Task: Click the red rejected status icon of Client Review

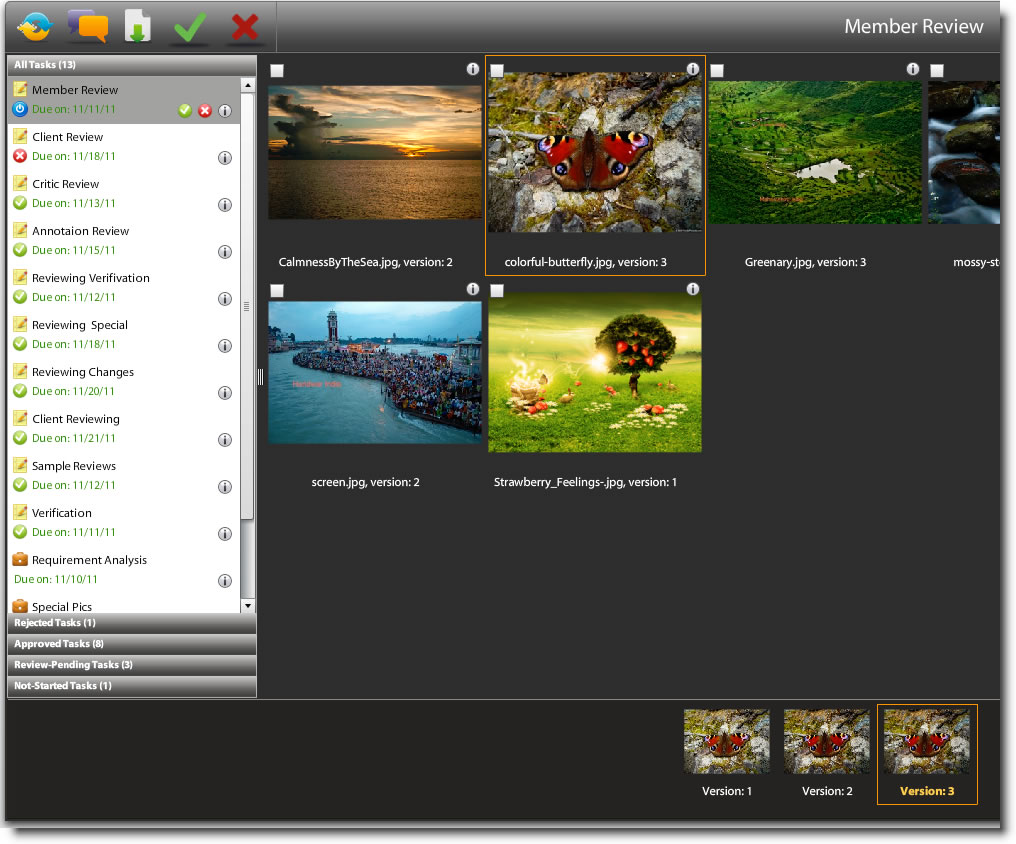Action: [20, 156]
